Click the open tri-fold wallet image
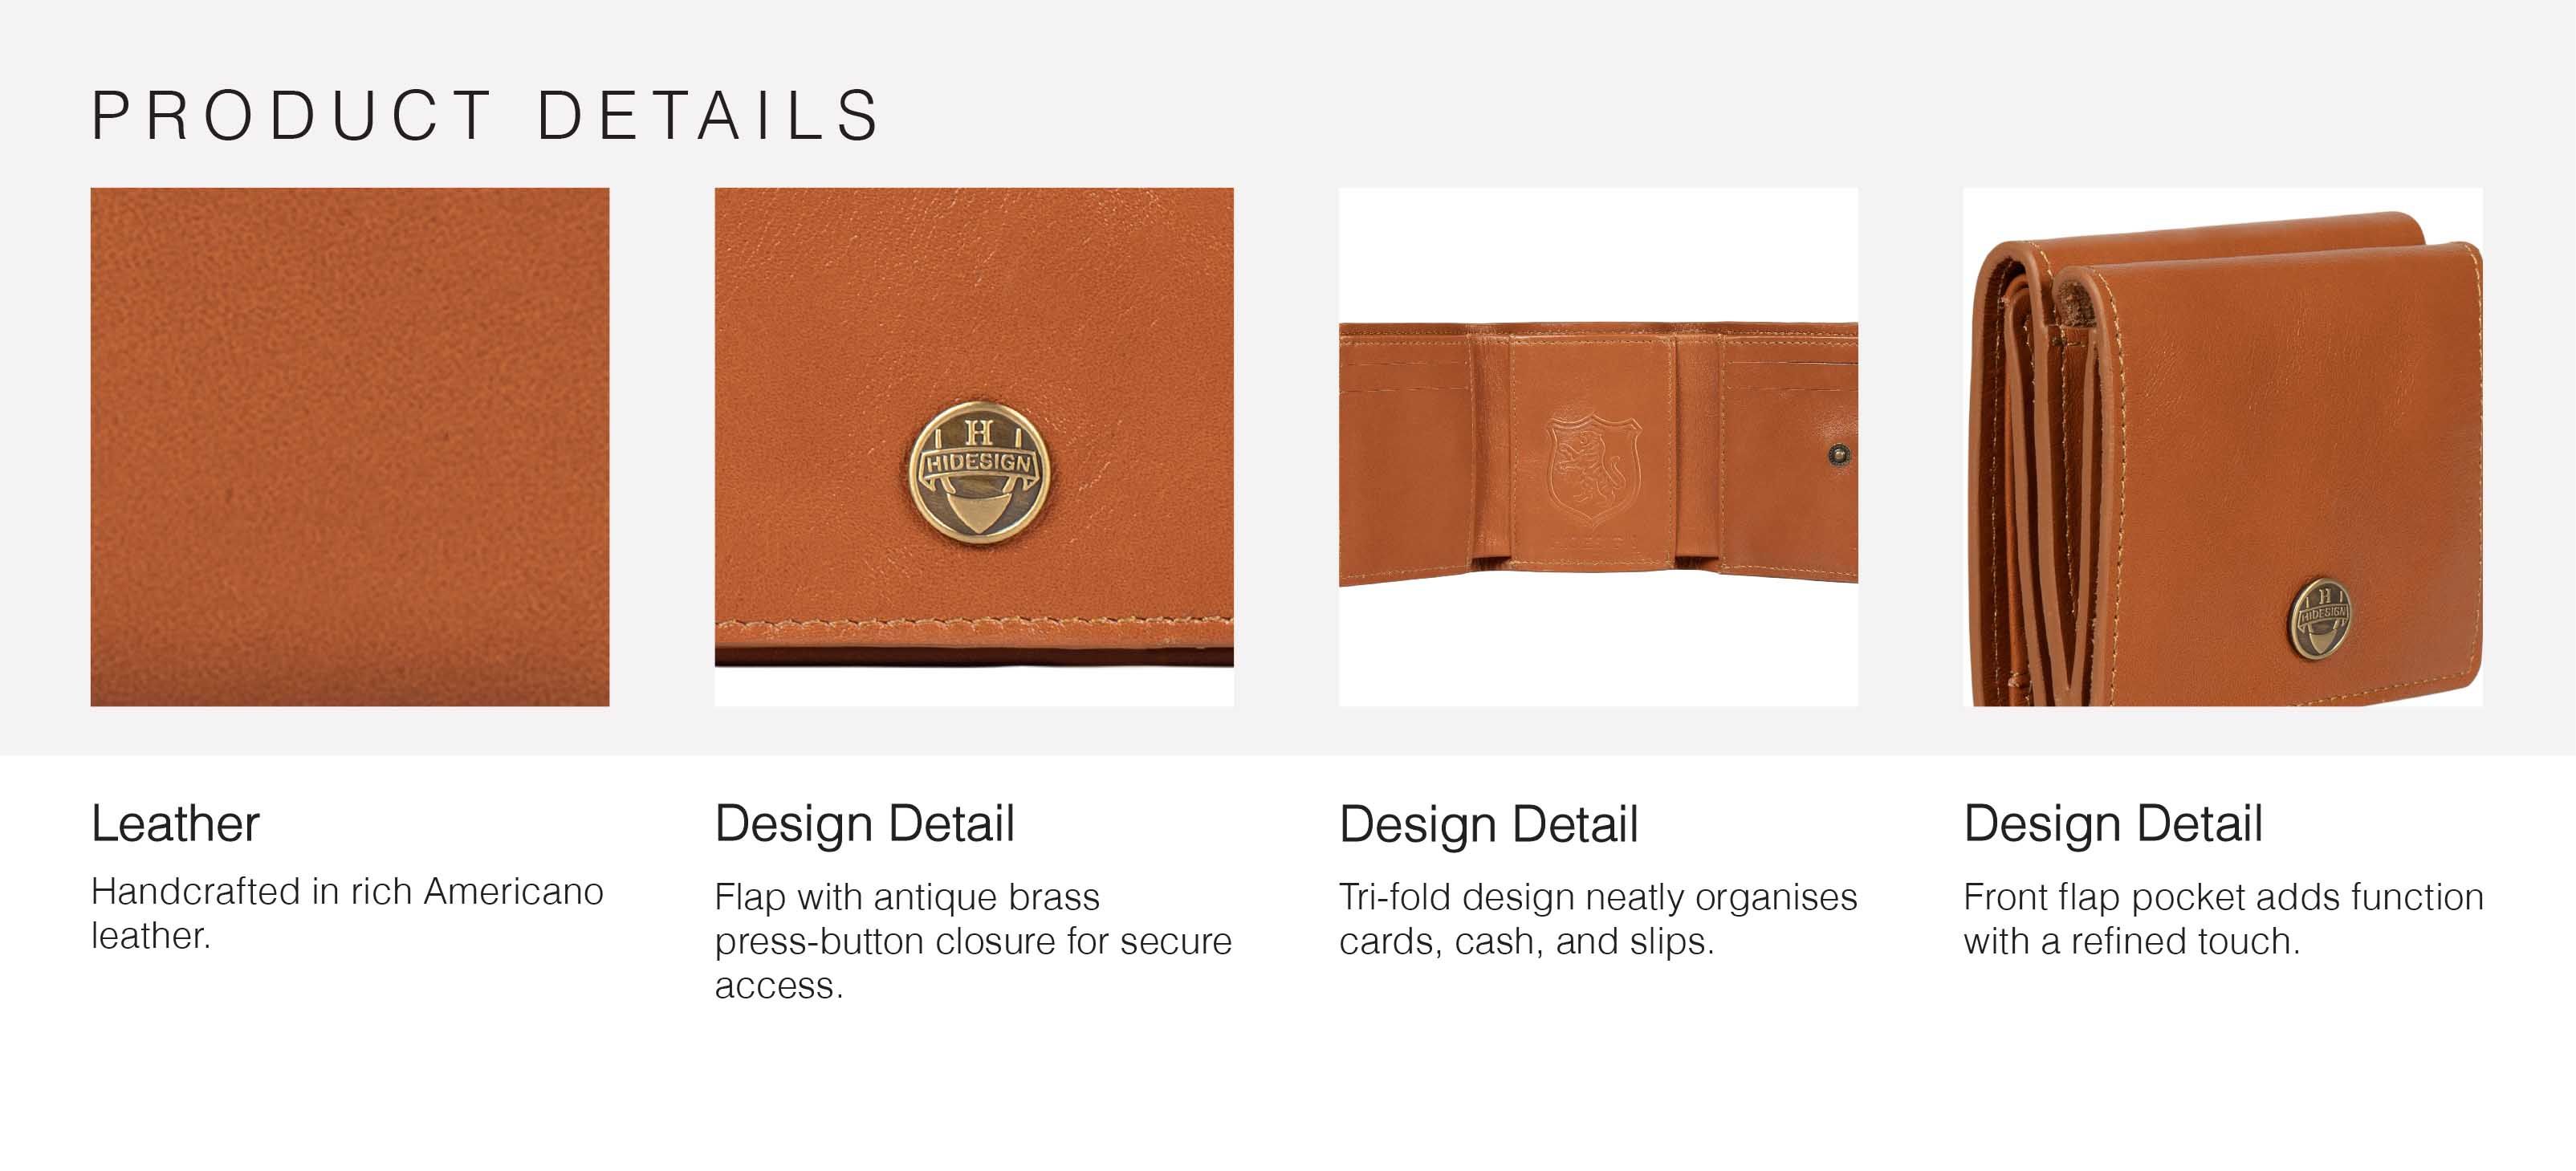The image size is (2576, 1171). [1598, 447]
